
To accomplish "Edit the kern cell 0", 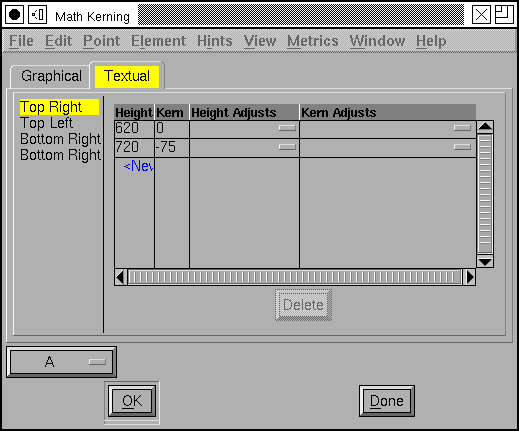I will point(172,129).
